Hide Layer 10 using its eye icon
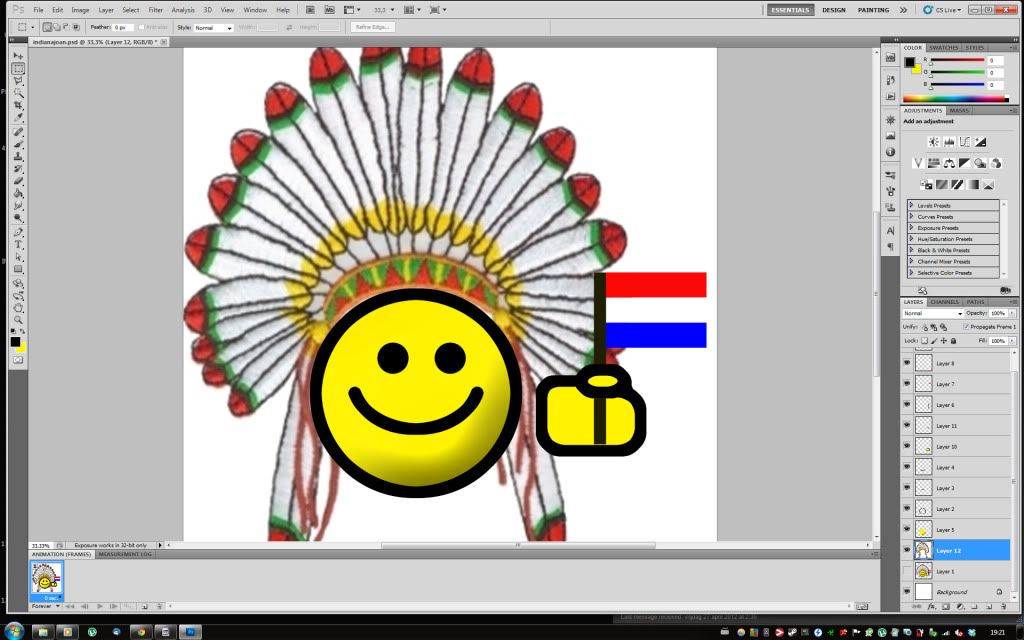Viewport: 1024px width, 640px height. point(906,446)
